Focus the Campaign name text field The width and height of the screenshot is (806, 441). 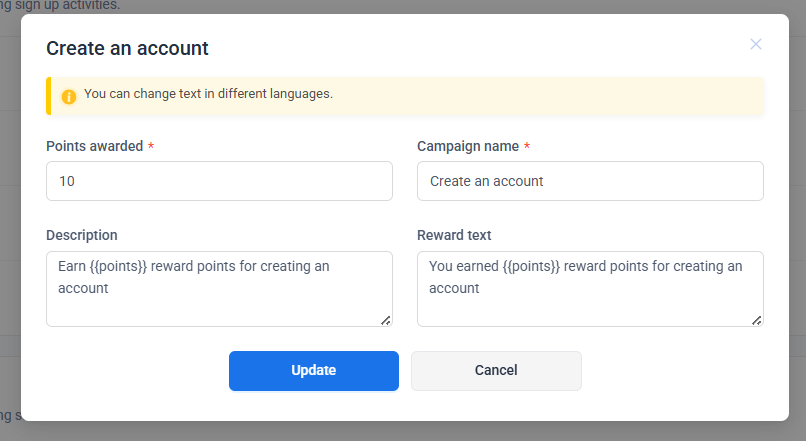click(x=590, y=181)
